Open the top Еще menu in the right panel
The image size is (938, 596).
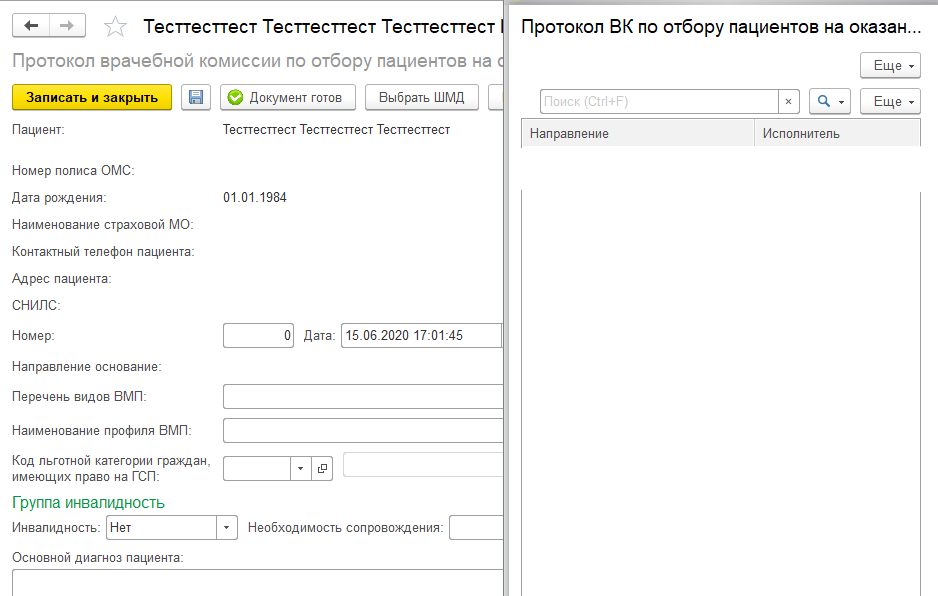click(889, 66)
